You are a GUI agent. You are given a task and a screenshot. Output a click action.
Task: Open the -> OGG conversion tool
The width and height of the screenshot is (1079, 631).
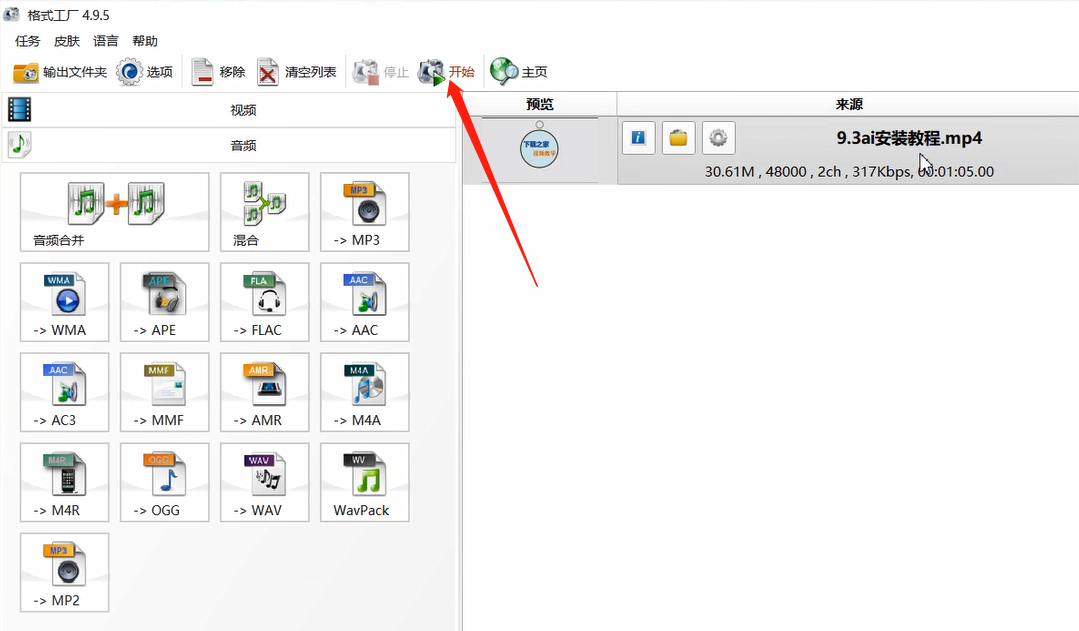(x=164, y=482)
